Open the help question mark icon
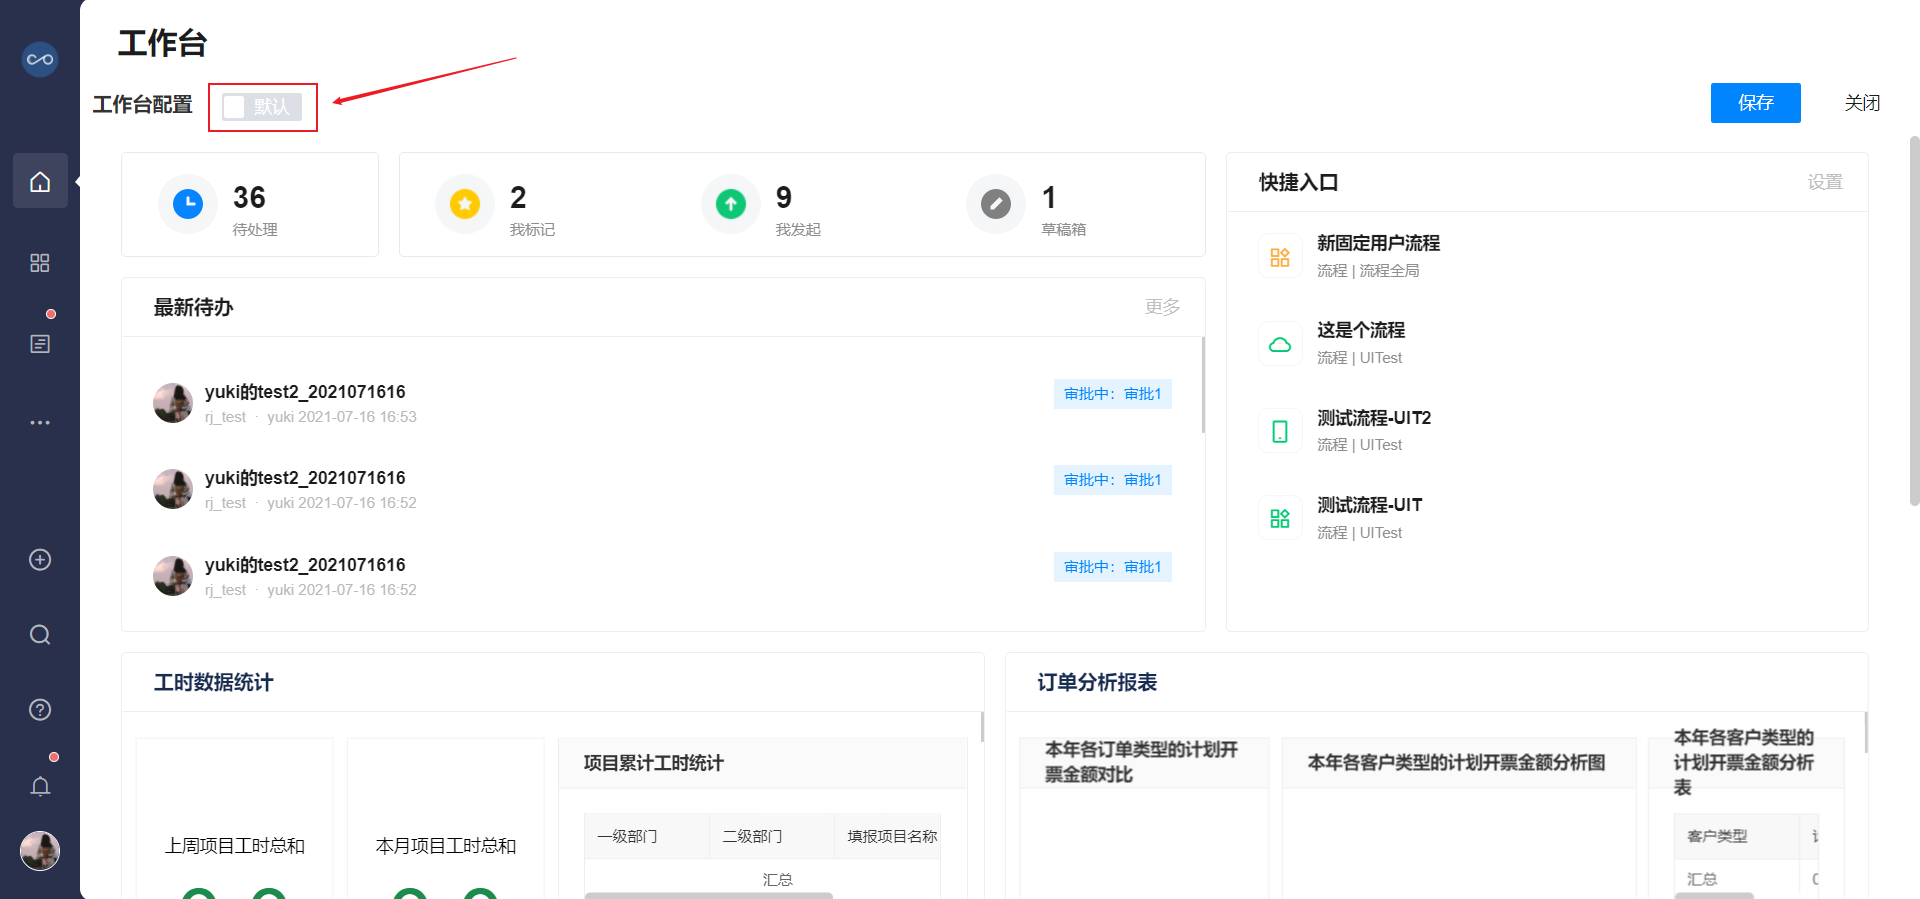This screenshot has height=899, width=1920. tap(40, 710)
